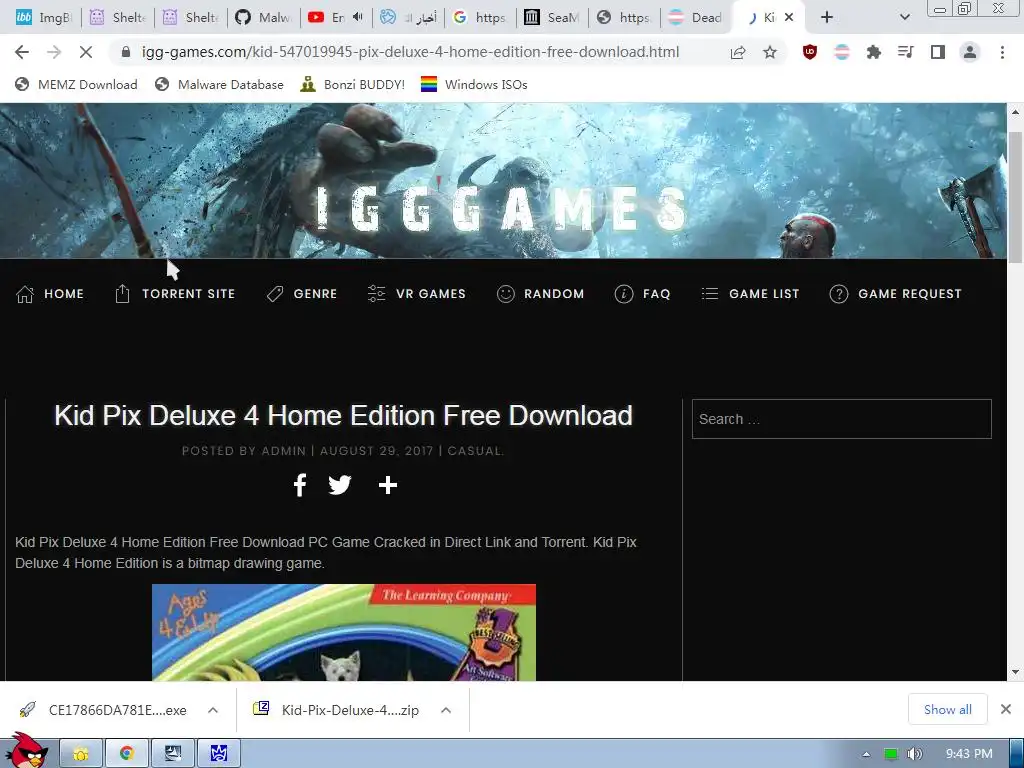Open MEMZ Download bookmark
Screen dimensions: 1024x768
click(x=76, y=84)
